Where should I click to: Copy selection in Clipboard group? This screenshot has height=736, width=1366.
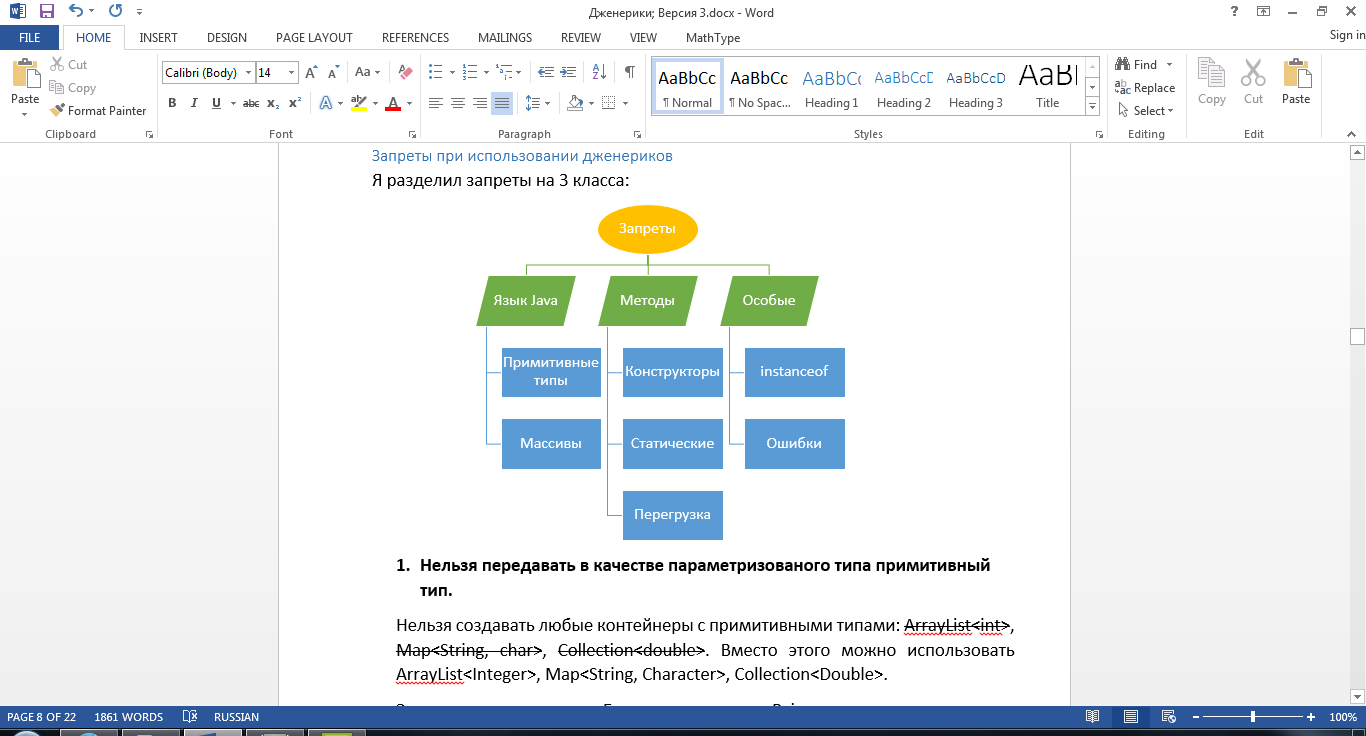coord(72,88)
